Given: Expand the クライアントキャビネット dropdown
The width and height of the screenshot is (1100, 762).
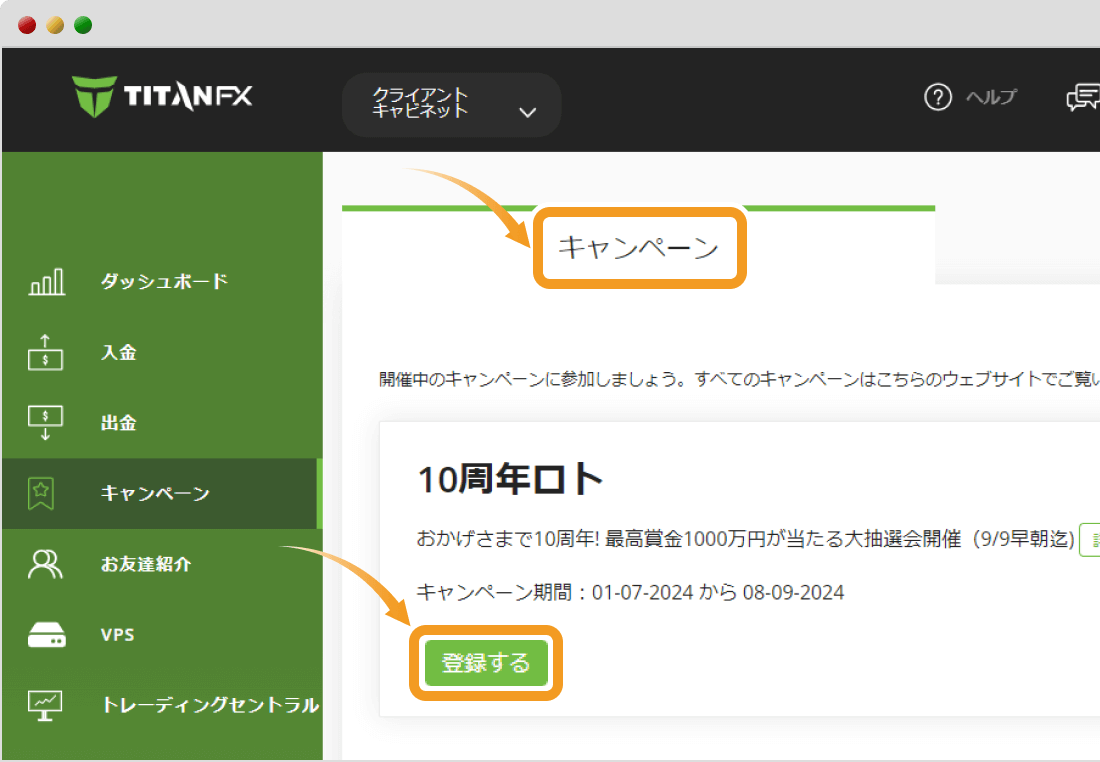Looking at the screenshot, I should (x=452, y=104).
